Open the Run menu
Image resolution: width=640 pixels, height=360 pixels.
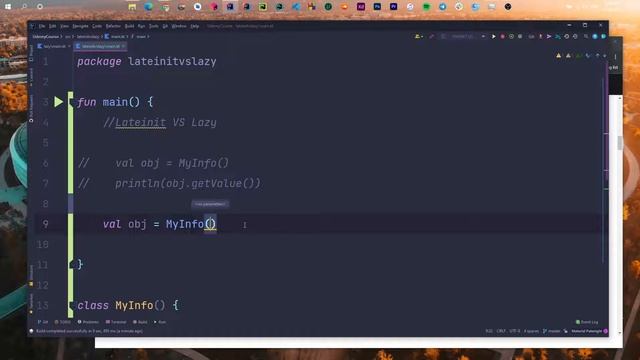click(141, 26)
